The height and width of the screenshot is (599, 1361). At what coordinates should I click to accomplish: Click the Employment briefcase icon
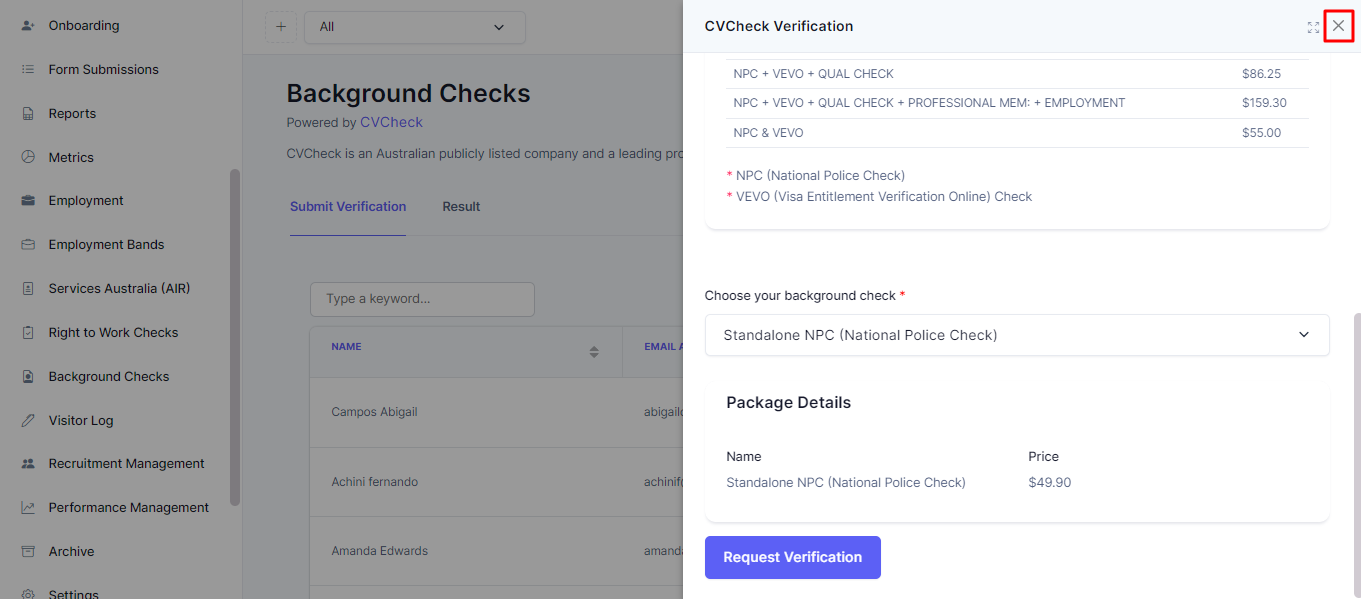click(28, 200)
